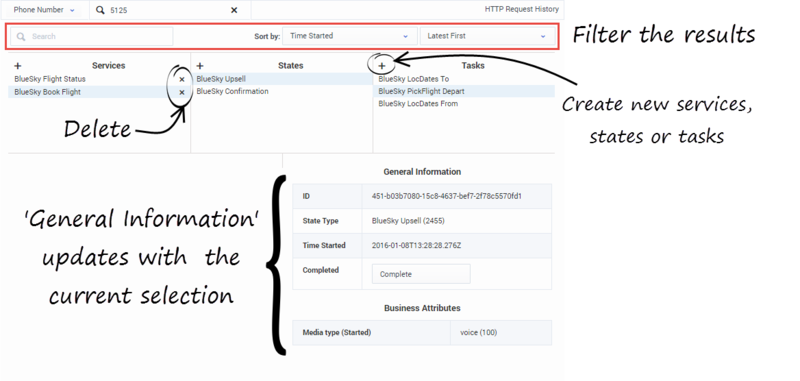Image resolution: width=800 pixels, height=381 pixels.
Task: Select the BlueSky Confirmation state
Action: [232, 91]
